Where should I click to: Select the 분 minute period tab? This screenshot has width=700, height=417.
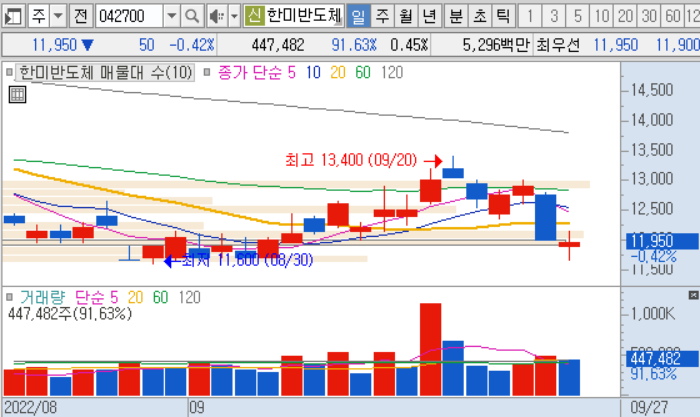pyautogui.click(x=456, y=17)
